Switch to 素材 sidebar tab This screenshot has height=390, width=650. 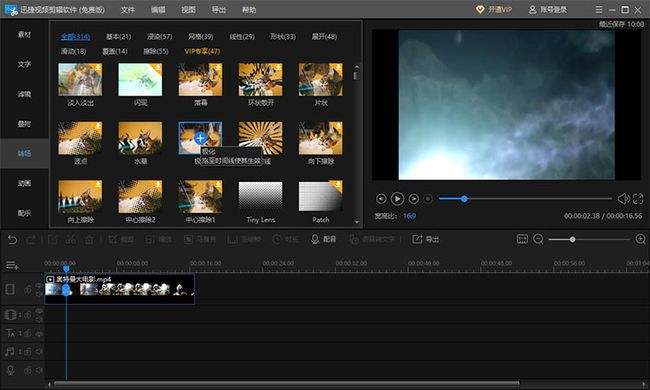click(24, 34)
